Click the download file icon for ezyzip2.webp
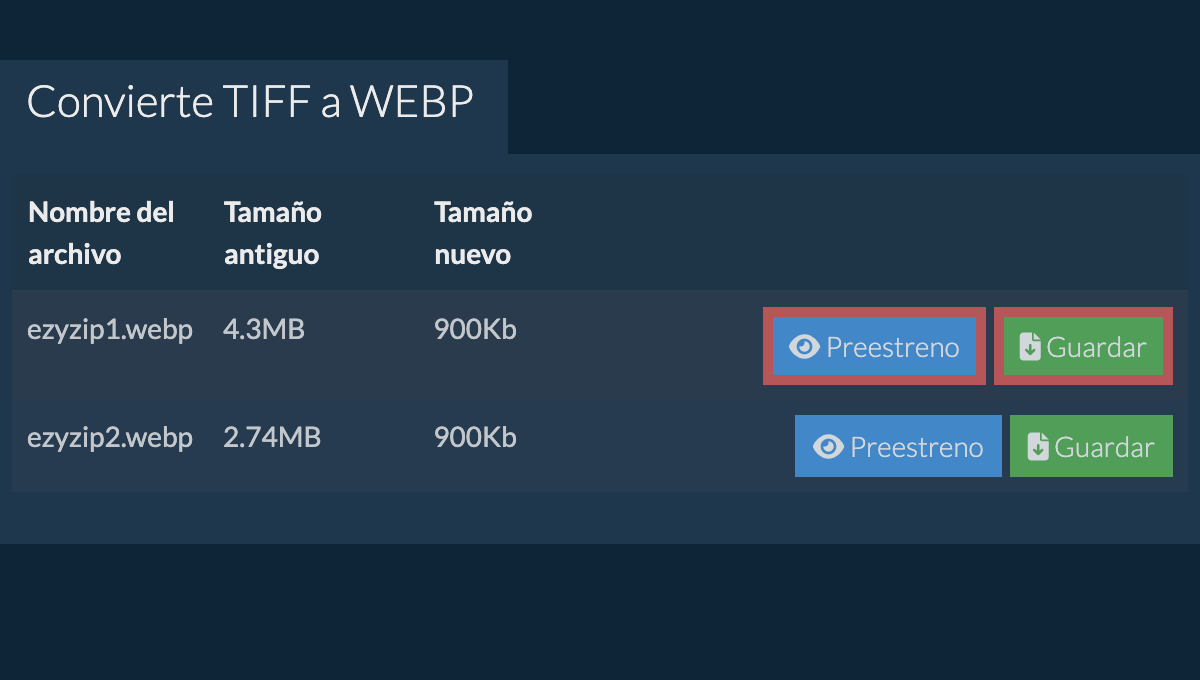 [x=1038, y=447]
